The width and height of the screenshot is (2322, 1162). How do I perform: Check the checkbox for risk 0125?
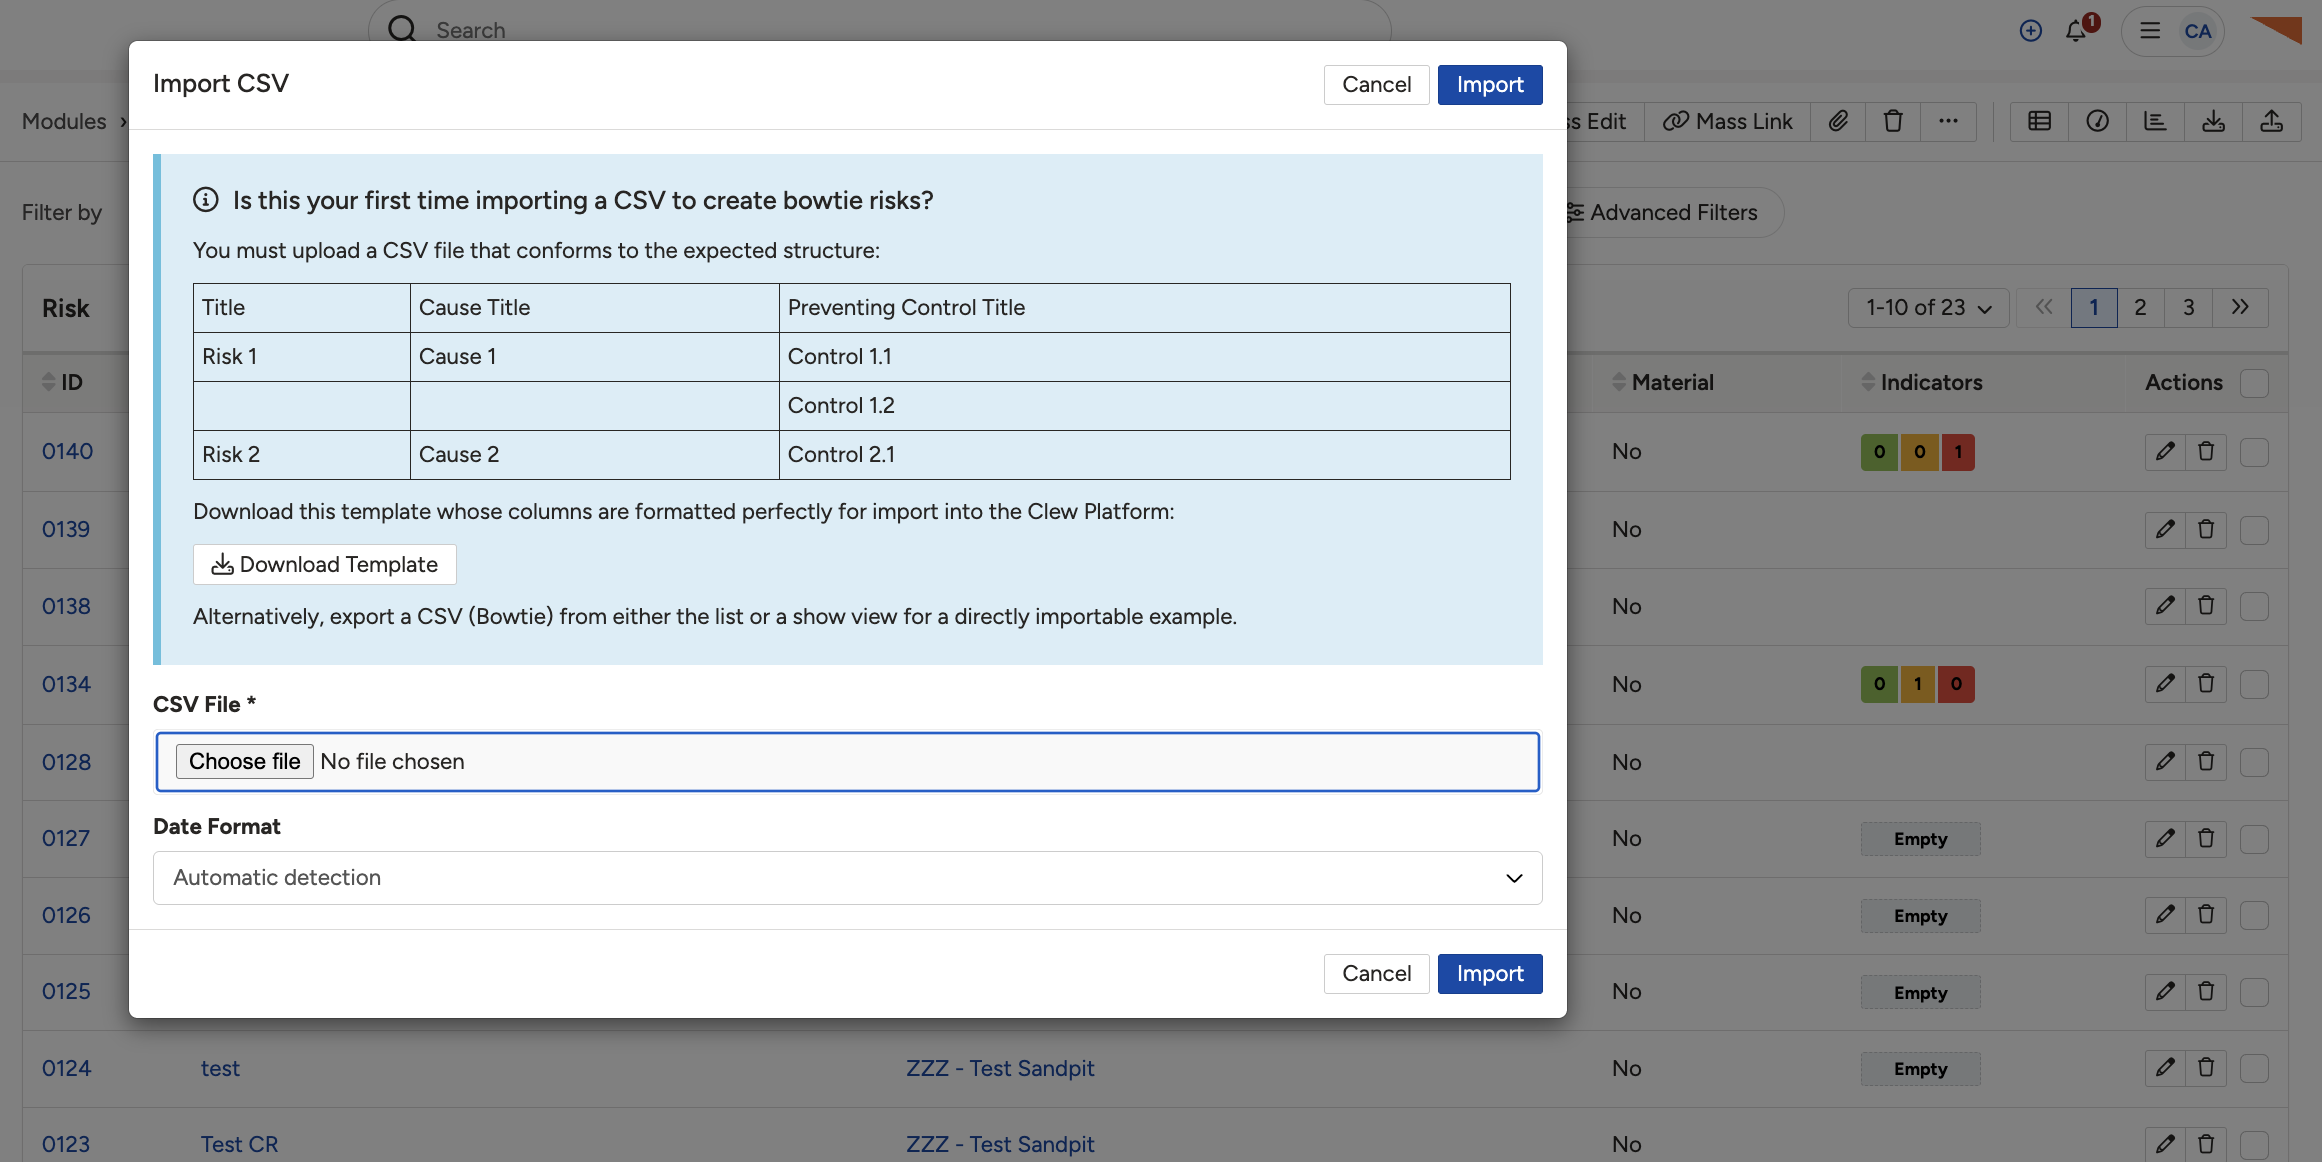(x=2254, y=992)
